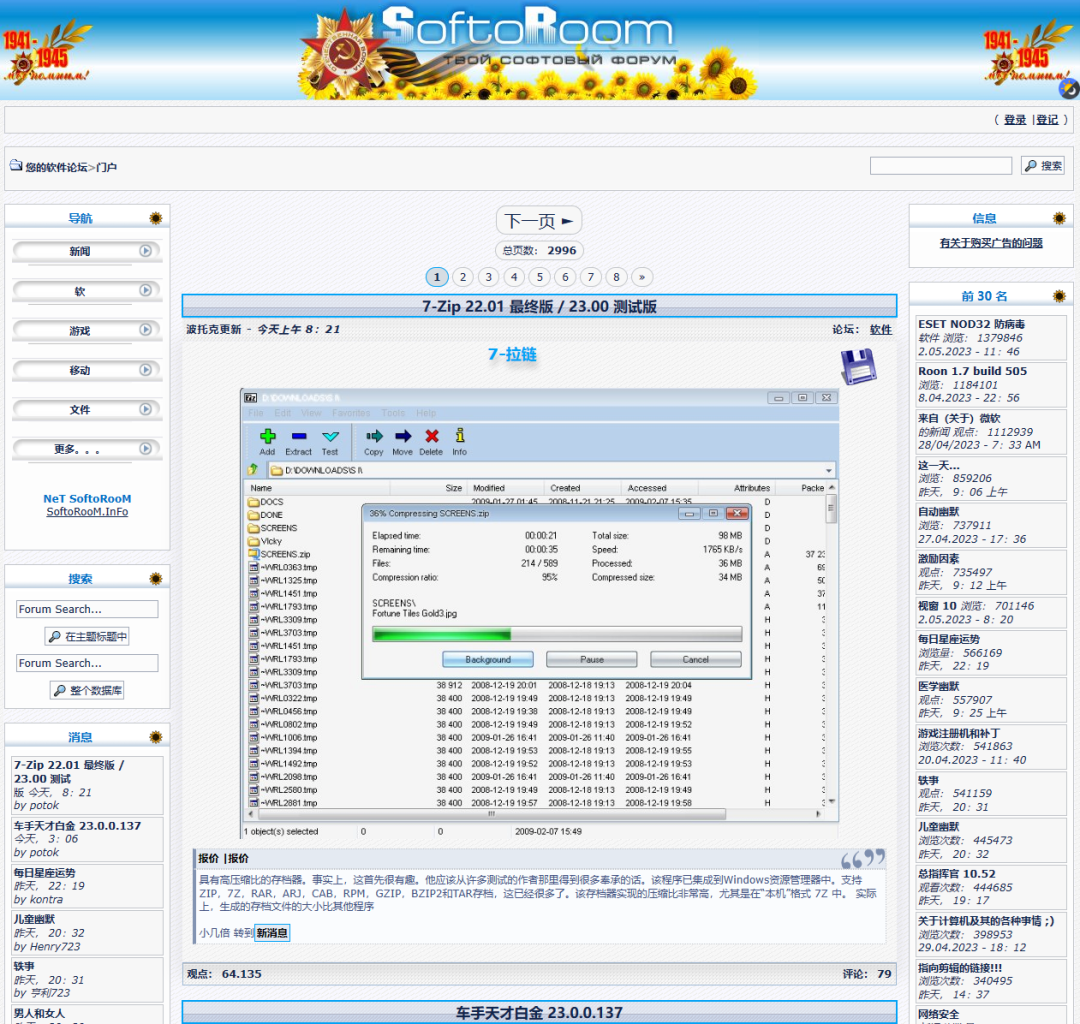Click the folder icon before the breadcrumb
Image resolution: width=1080 pixels, height=1024 pixels.
point(16,165)
